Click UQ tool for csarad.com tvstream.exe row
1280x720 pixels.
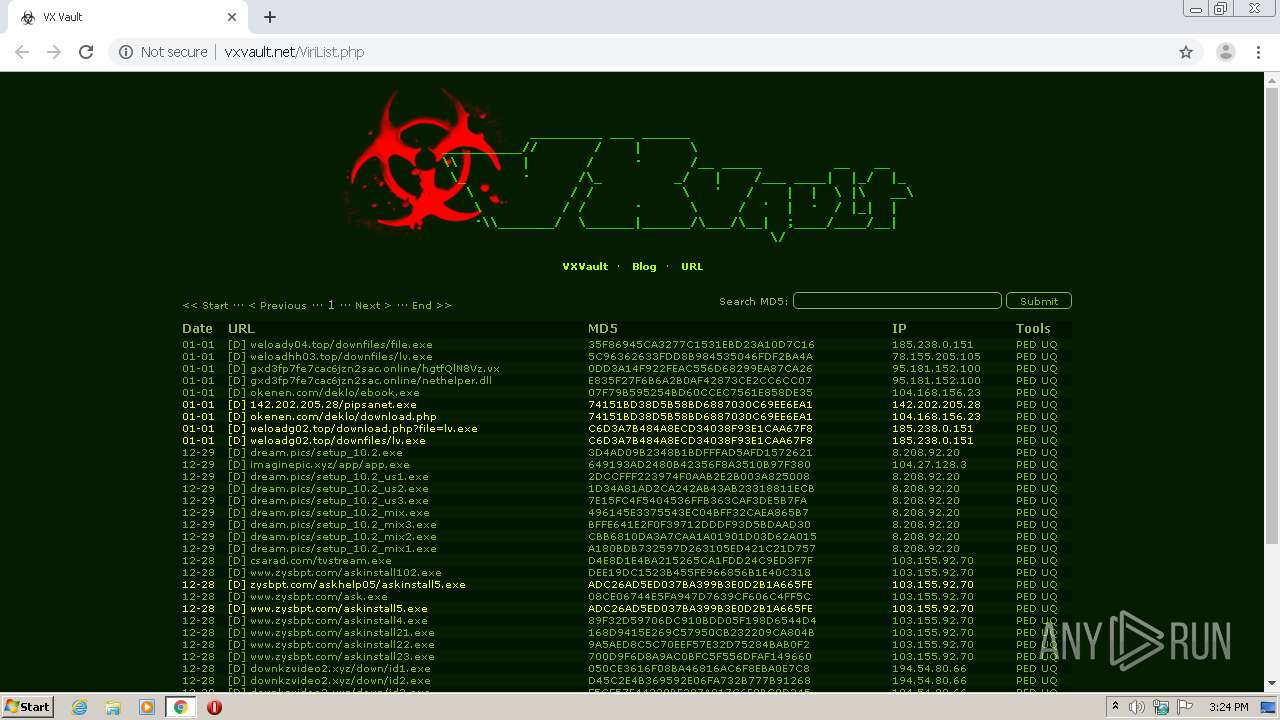(x=1049, y=561)
